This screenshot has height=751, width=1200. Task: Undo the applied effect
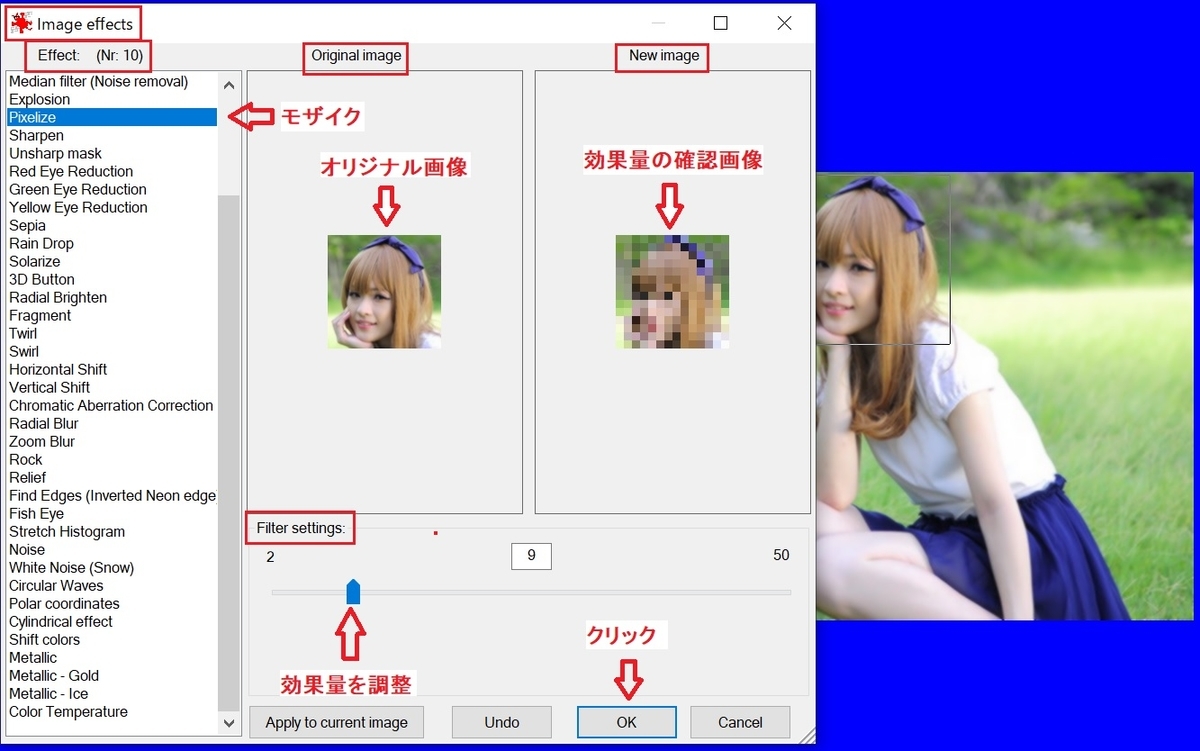tap(501, 722)
